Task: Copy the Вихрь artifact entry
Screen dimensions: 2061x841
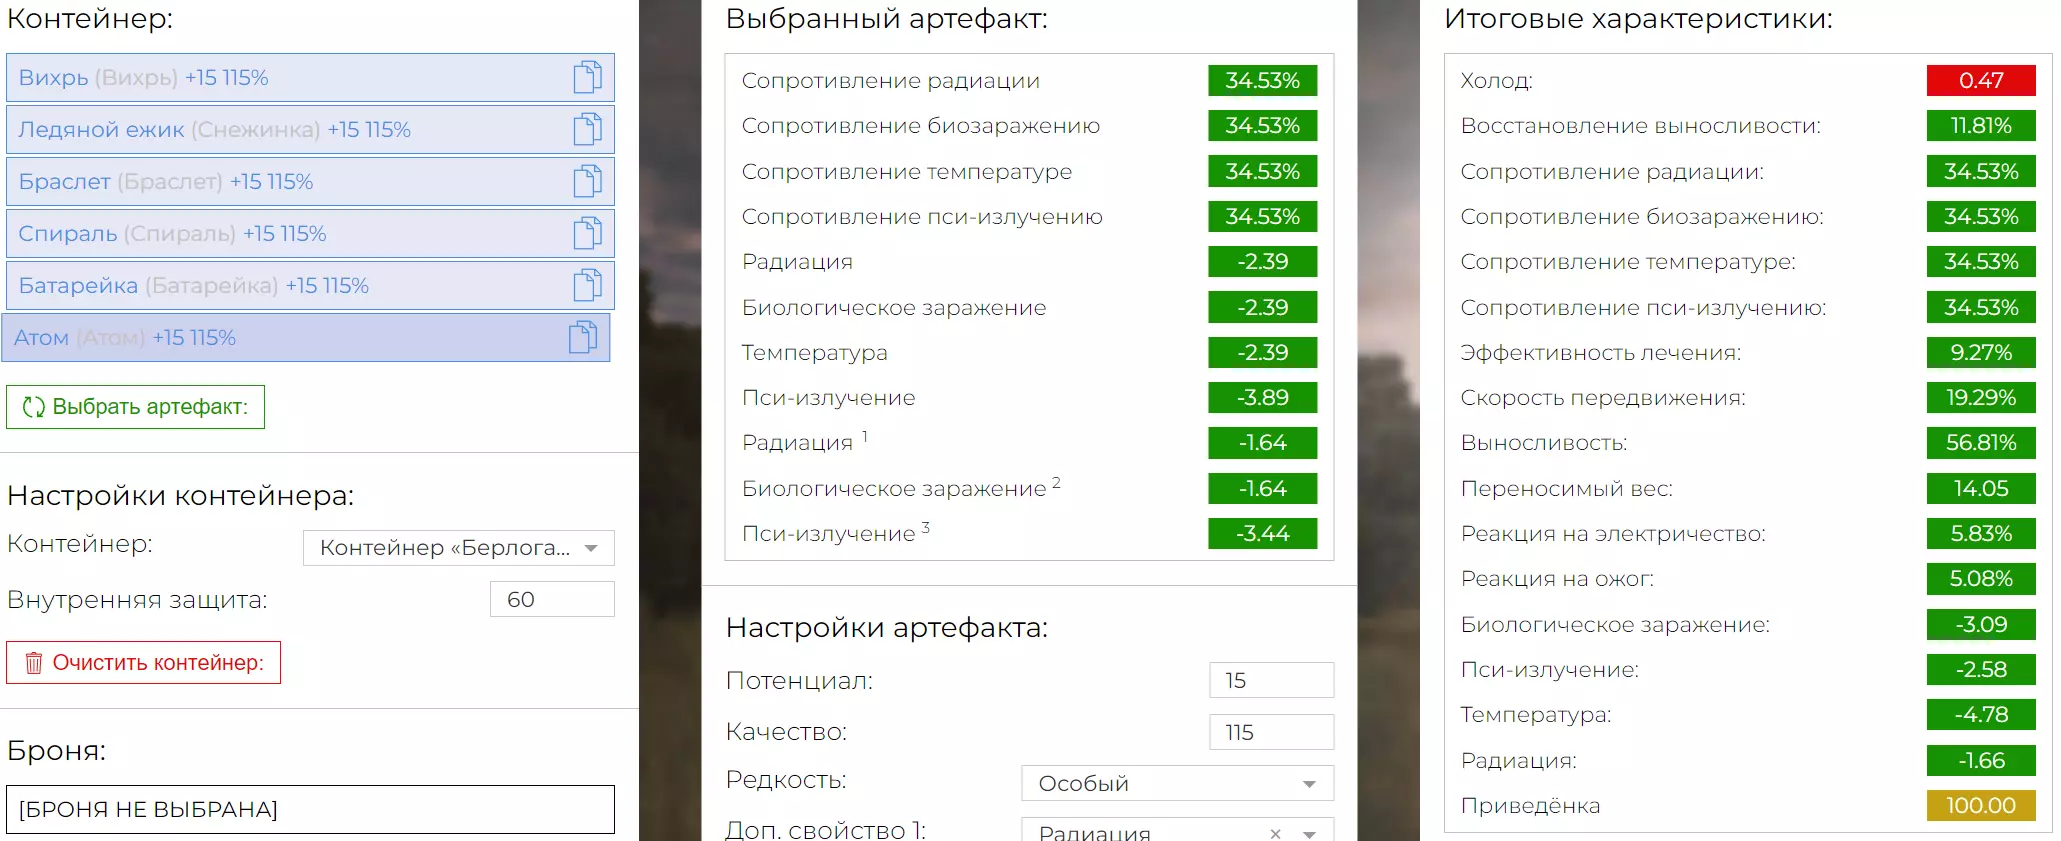Action: pyautogui.click(x=587, y=78)
